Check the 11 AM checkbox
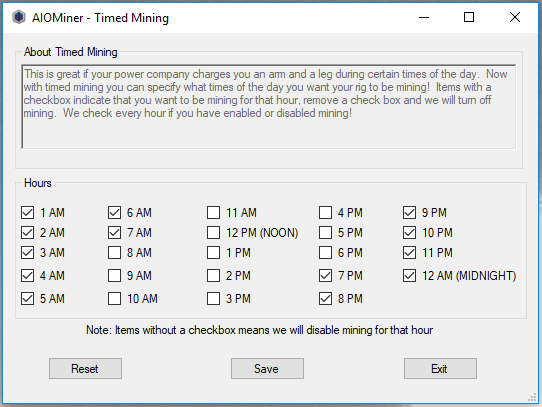 click(x=213, y=213)
